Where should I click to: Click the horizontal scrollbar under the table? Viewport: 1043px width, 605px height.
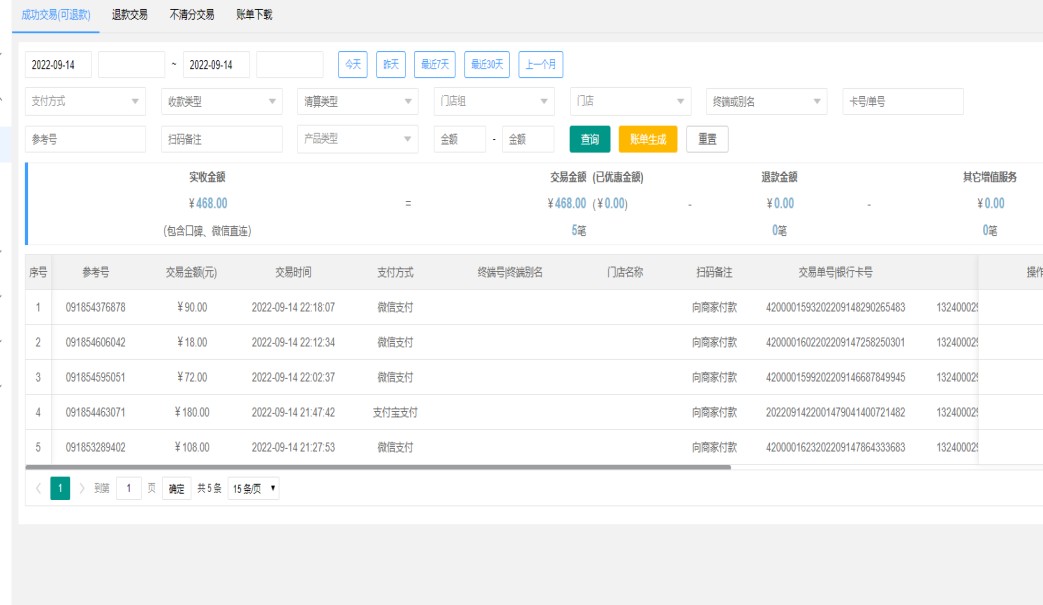(378, 467)
